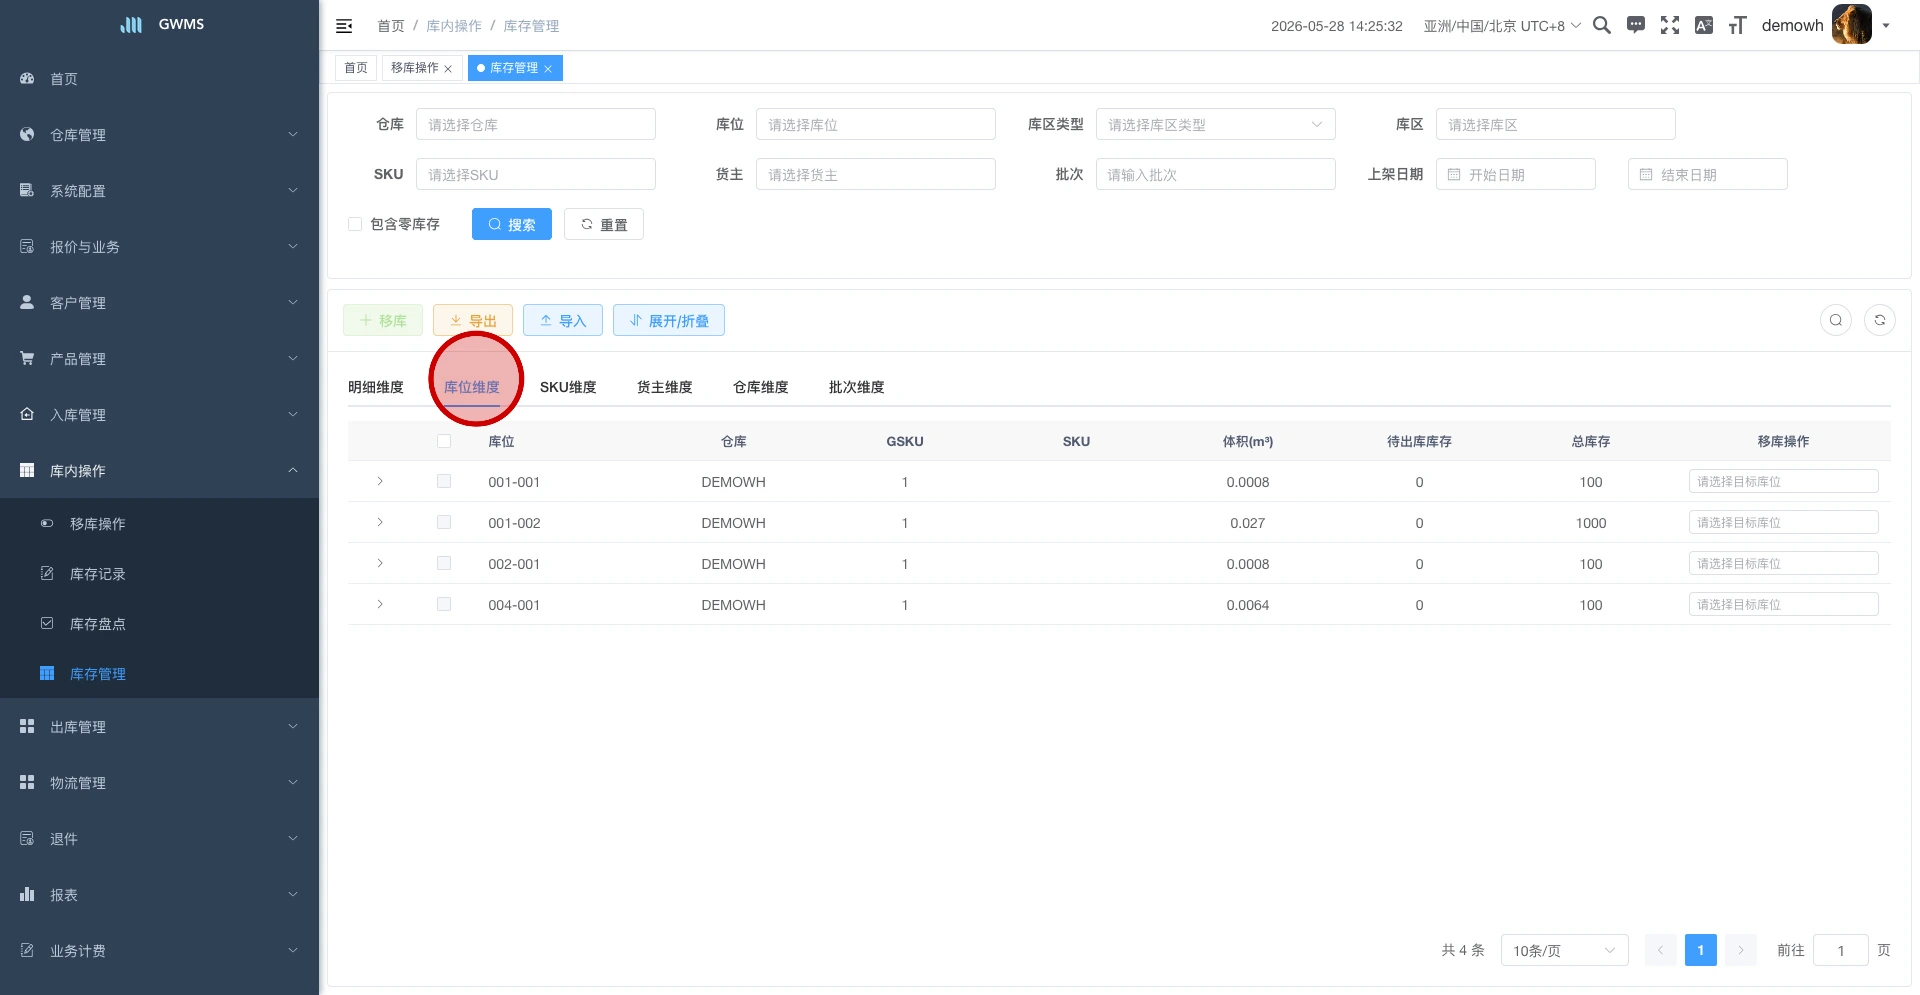
Task: Click the 客户管理 person icon
Action: (x=27, y=302)
